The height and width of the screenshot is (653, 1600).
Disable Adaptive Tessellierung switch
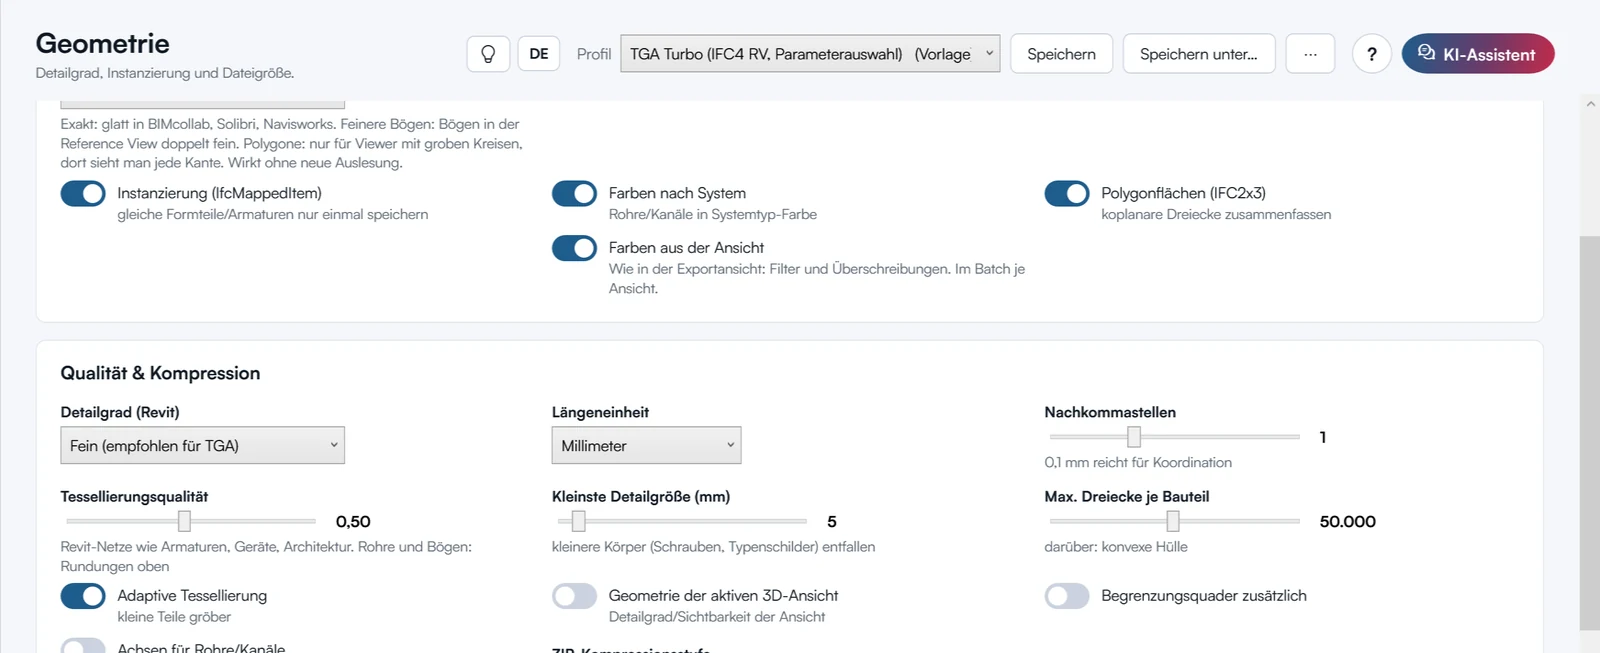[83, 596]
